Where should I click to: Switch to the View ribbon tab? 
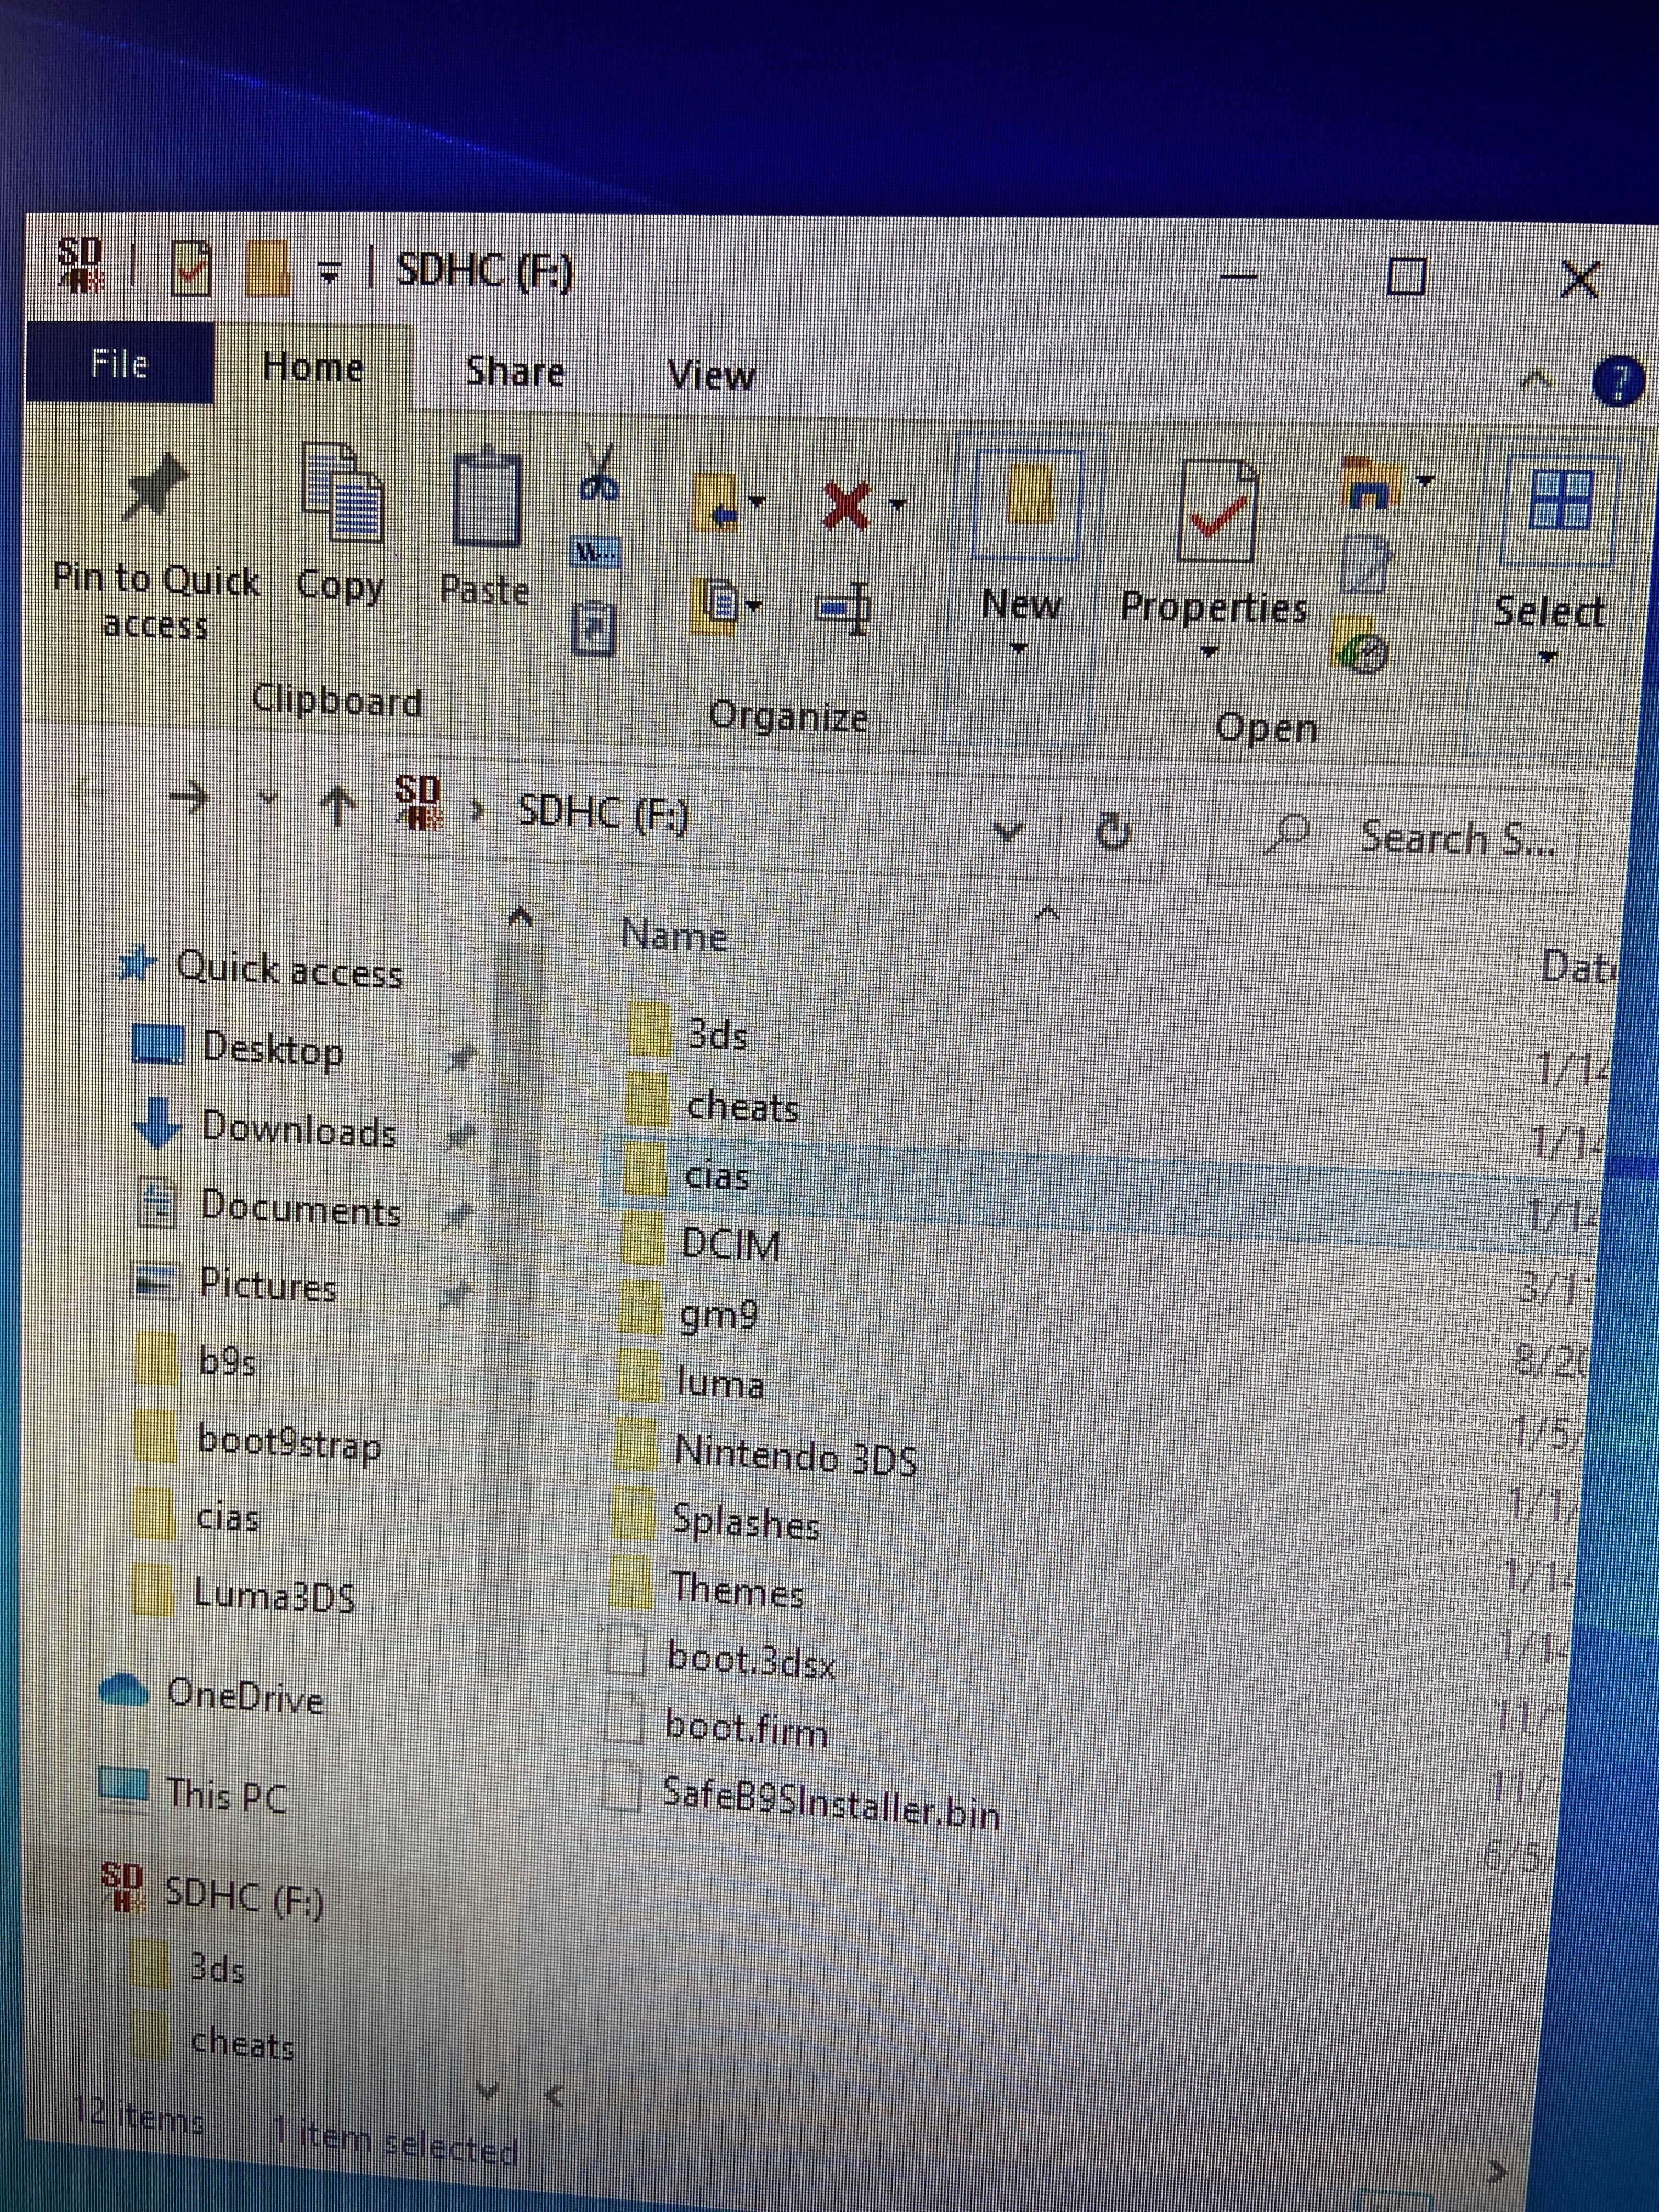[x=711, y=376]
